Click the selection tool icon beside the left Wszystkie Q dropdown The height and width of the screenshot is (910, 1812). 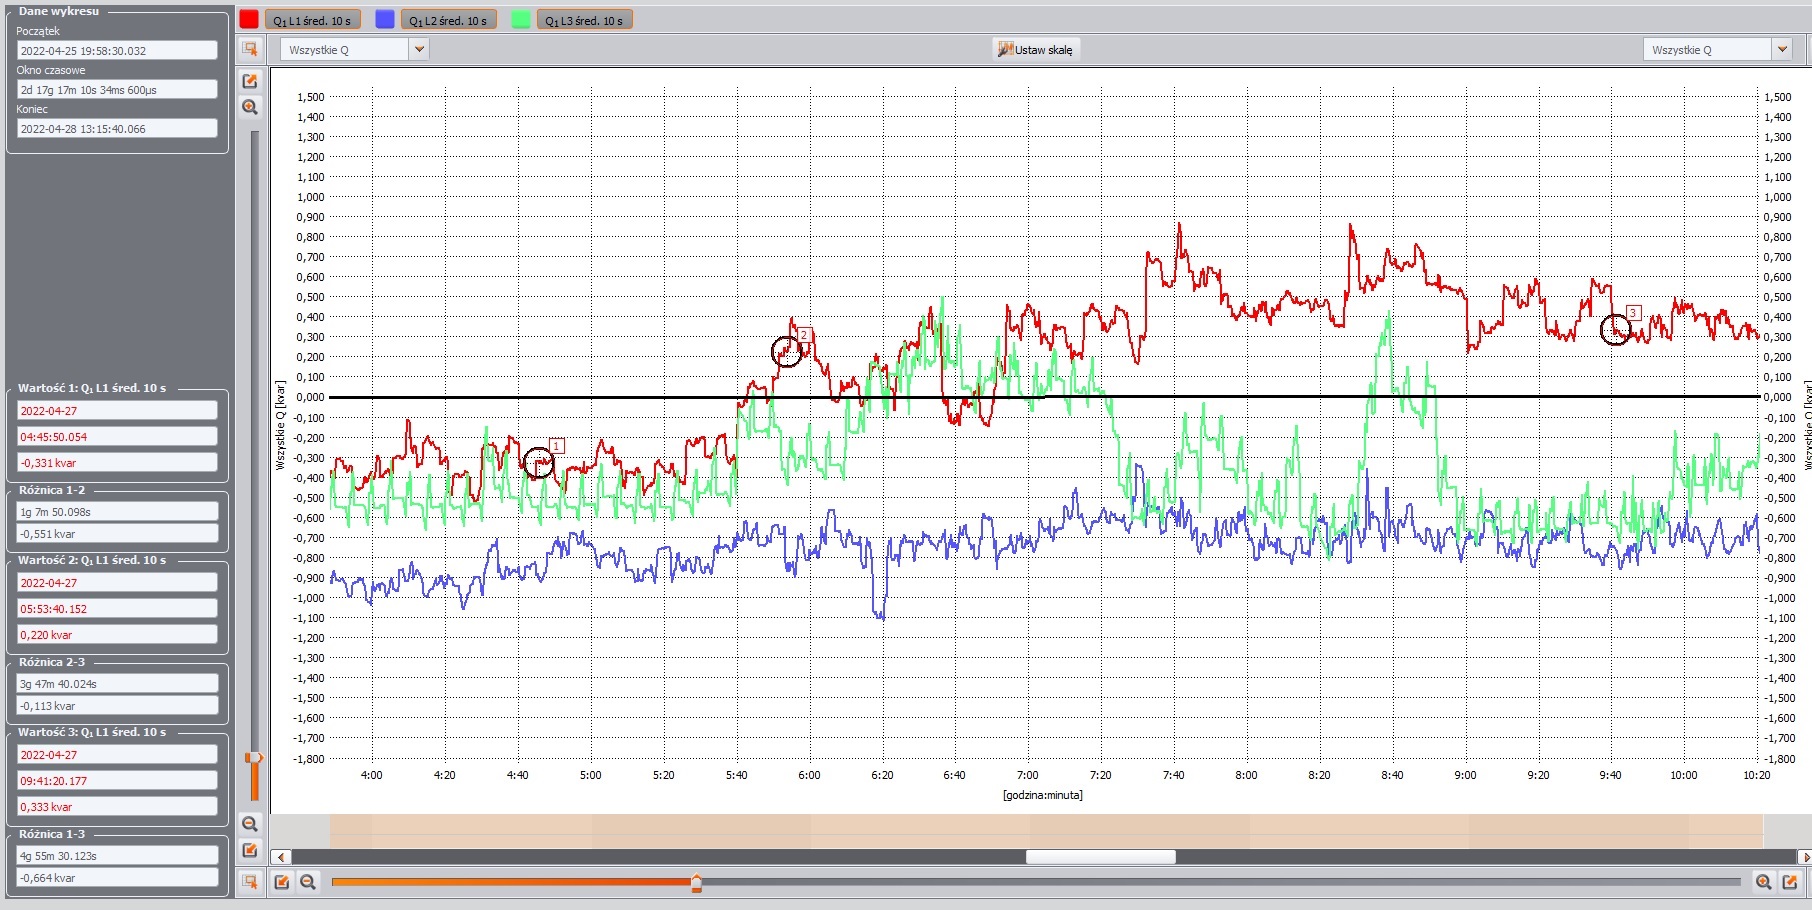(250, 49)
